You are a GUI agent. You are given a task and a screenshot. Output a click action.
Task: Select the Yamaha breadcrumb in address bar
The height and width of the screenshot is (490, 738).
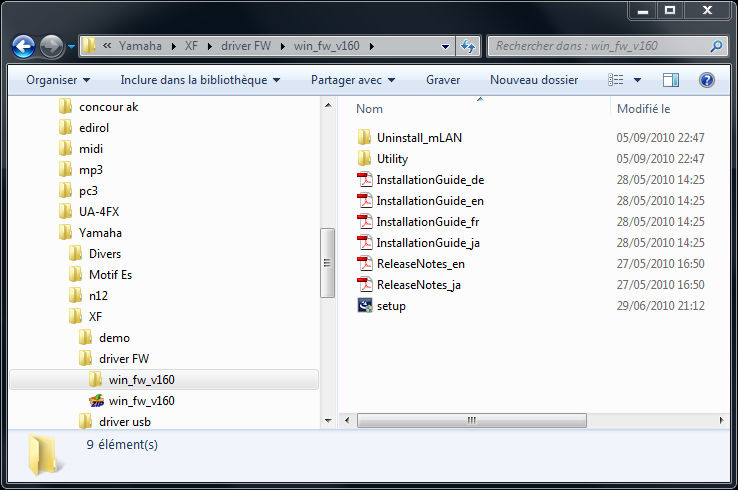pos(140,46)
